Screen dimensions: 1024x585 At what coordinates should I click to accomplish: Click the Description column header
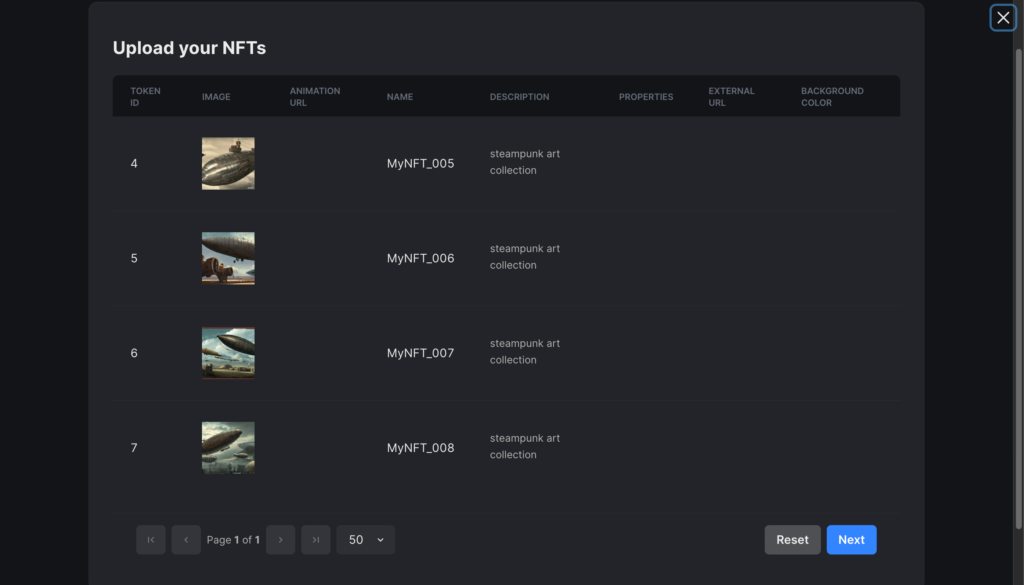coord(519,97)
